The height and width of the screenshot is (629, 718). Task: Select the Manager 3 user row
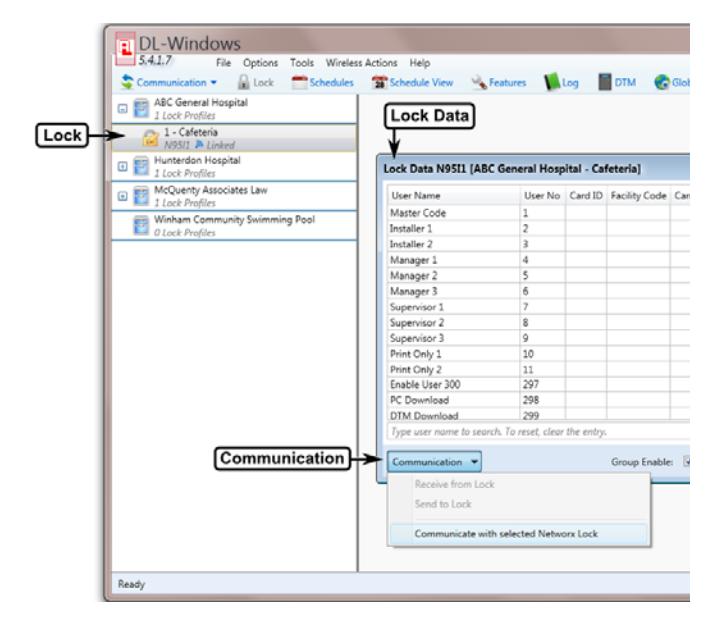[x=538, y=291]
